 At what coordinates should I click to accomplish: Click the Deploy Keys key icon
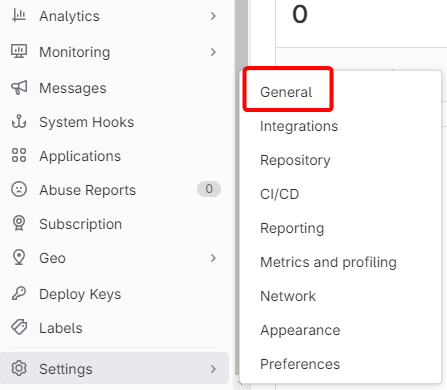tap(19, 294)
